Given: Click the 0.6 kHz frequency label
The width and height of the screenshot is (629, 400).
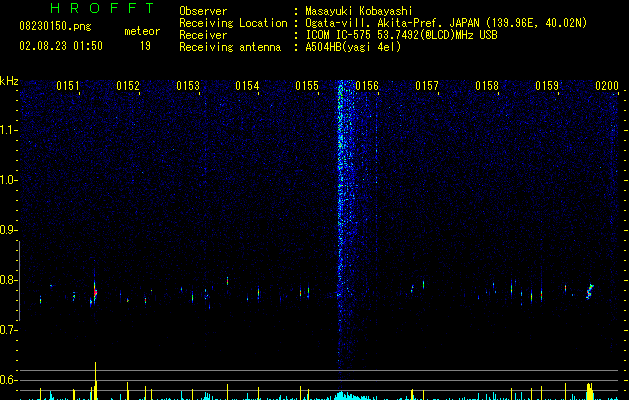Looking at the screenshot, I should click(x=8, y=380).
